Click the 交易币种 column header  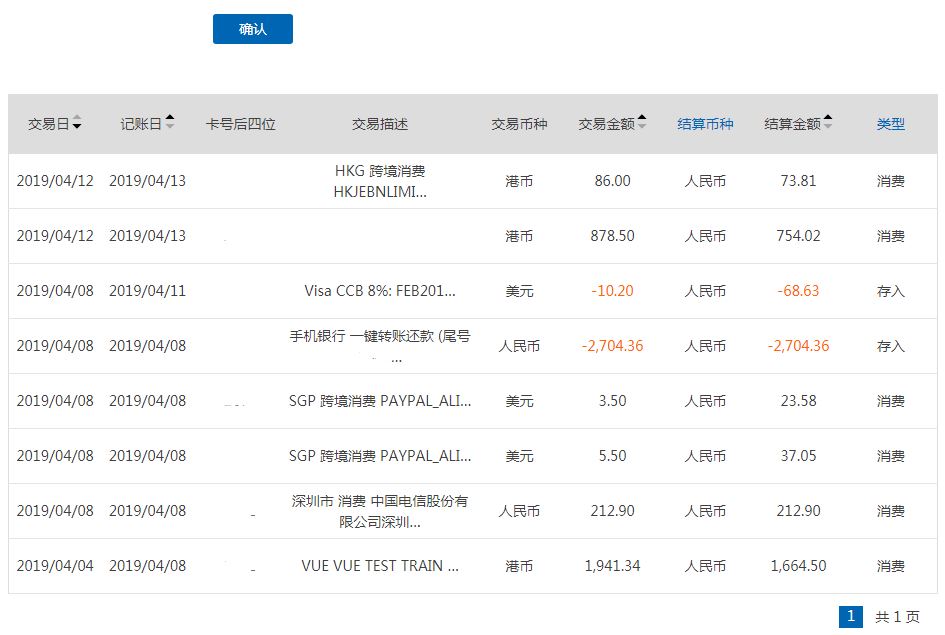point(519,124)
